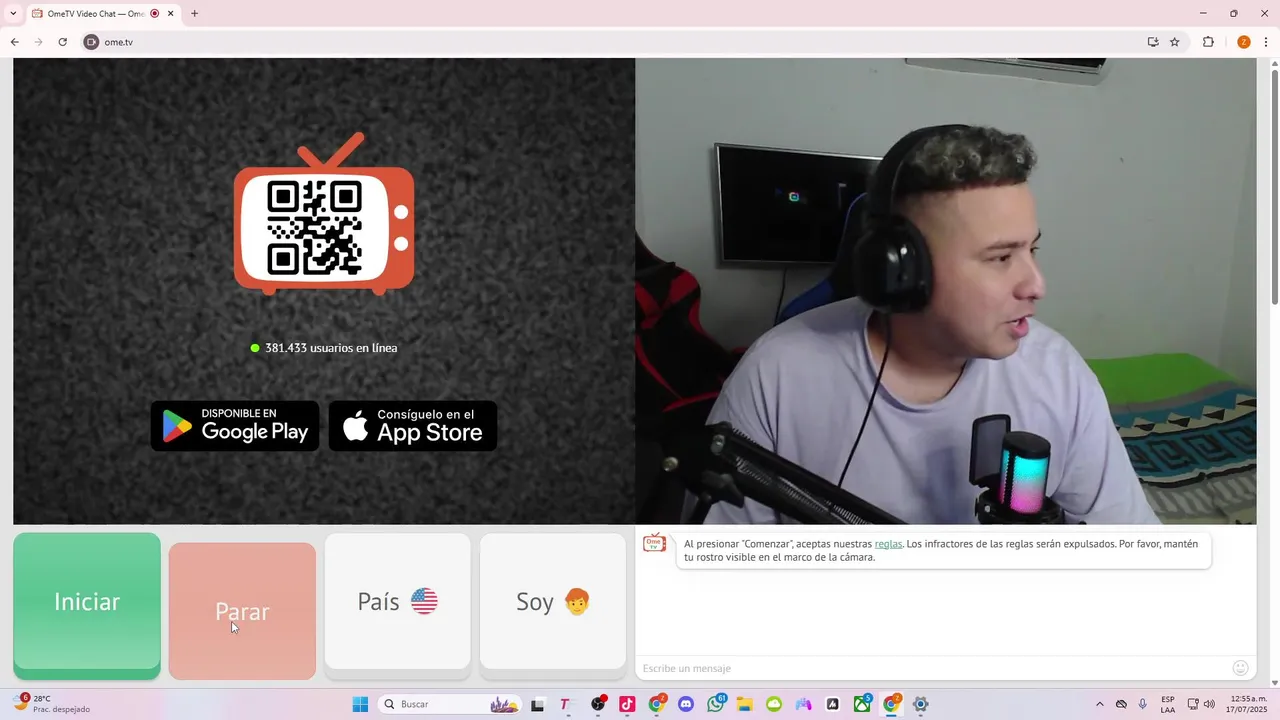
Task: Open first Chrome icon left of Discord
Action: [657, 704]
